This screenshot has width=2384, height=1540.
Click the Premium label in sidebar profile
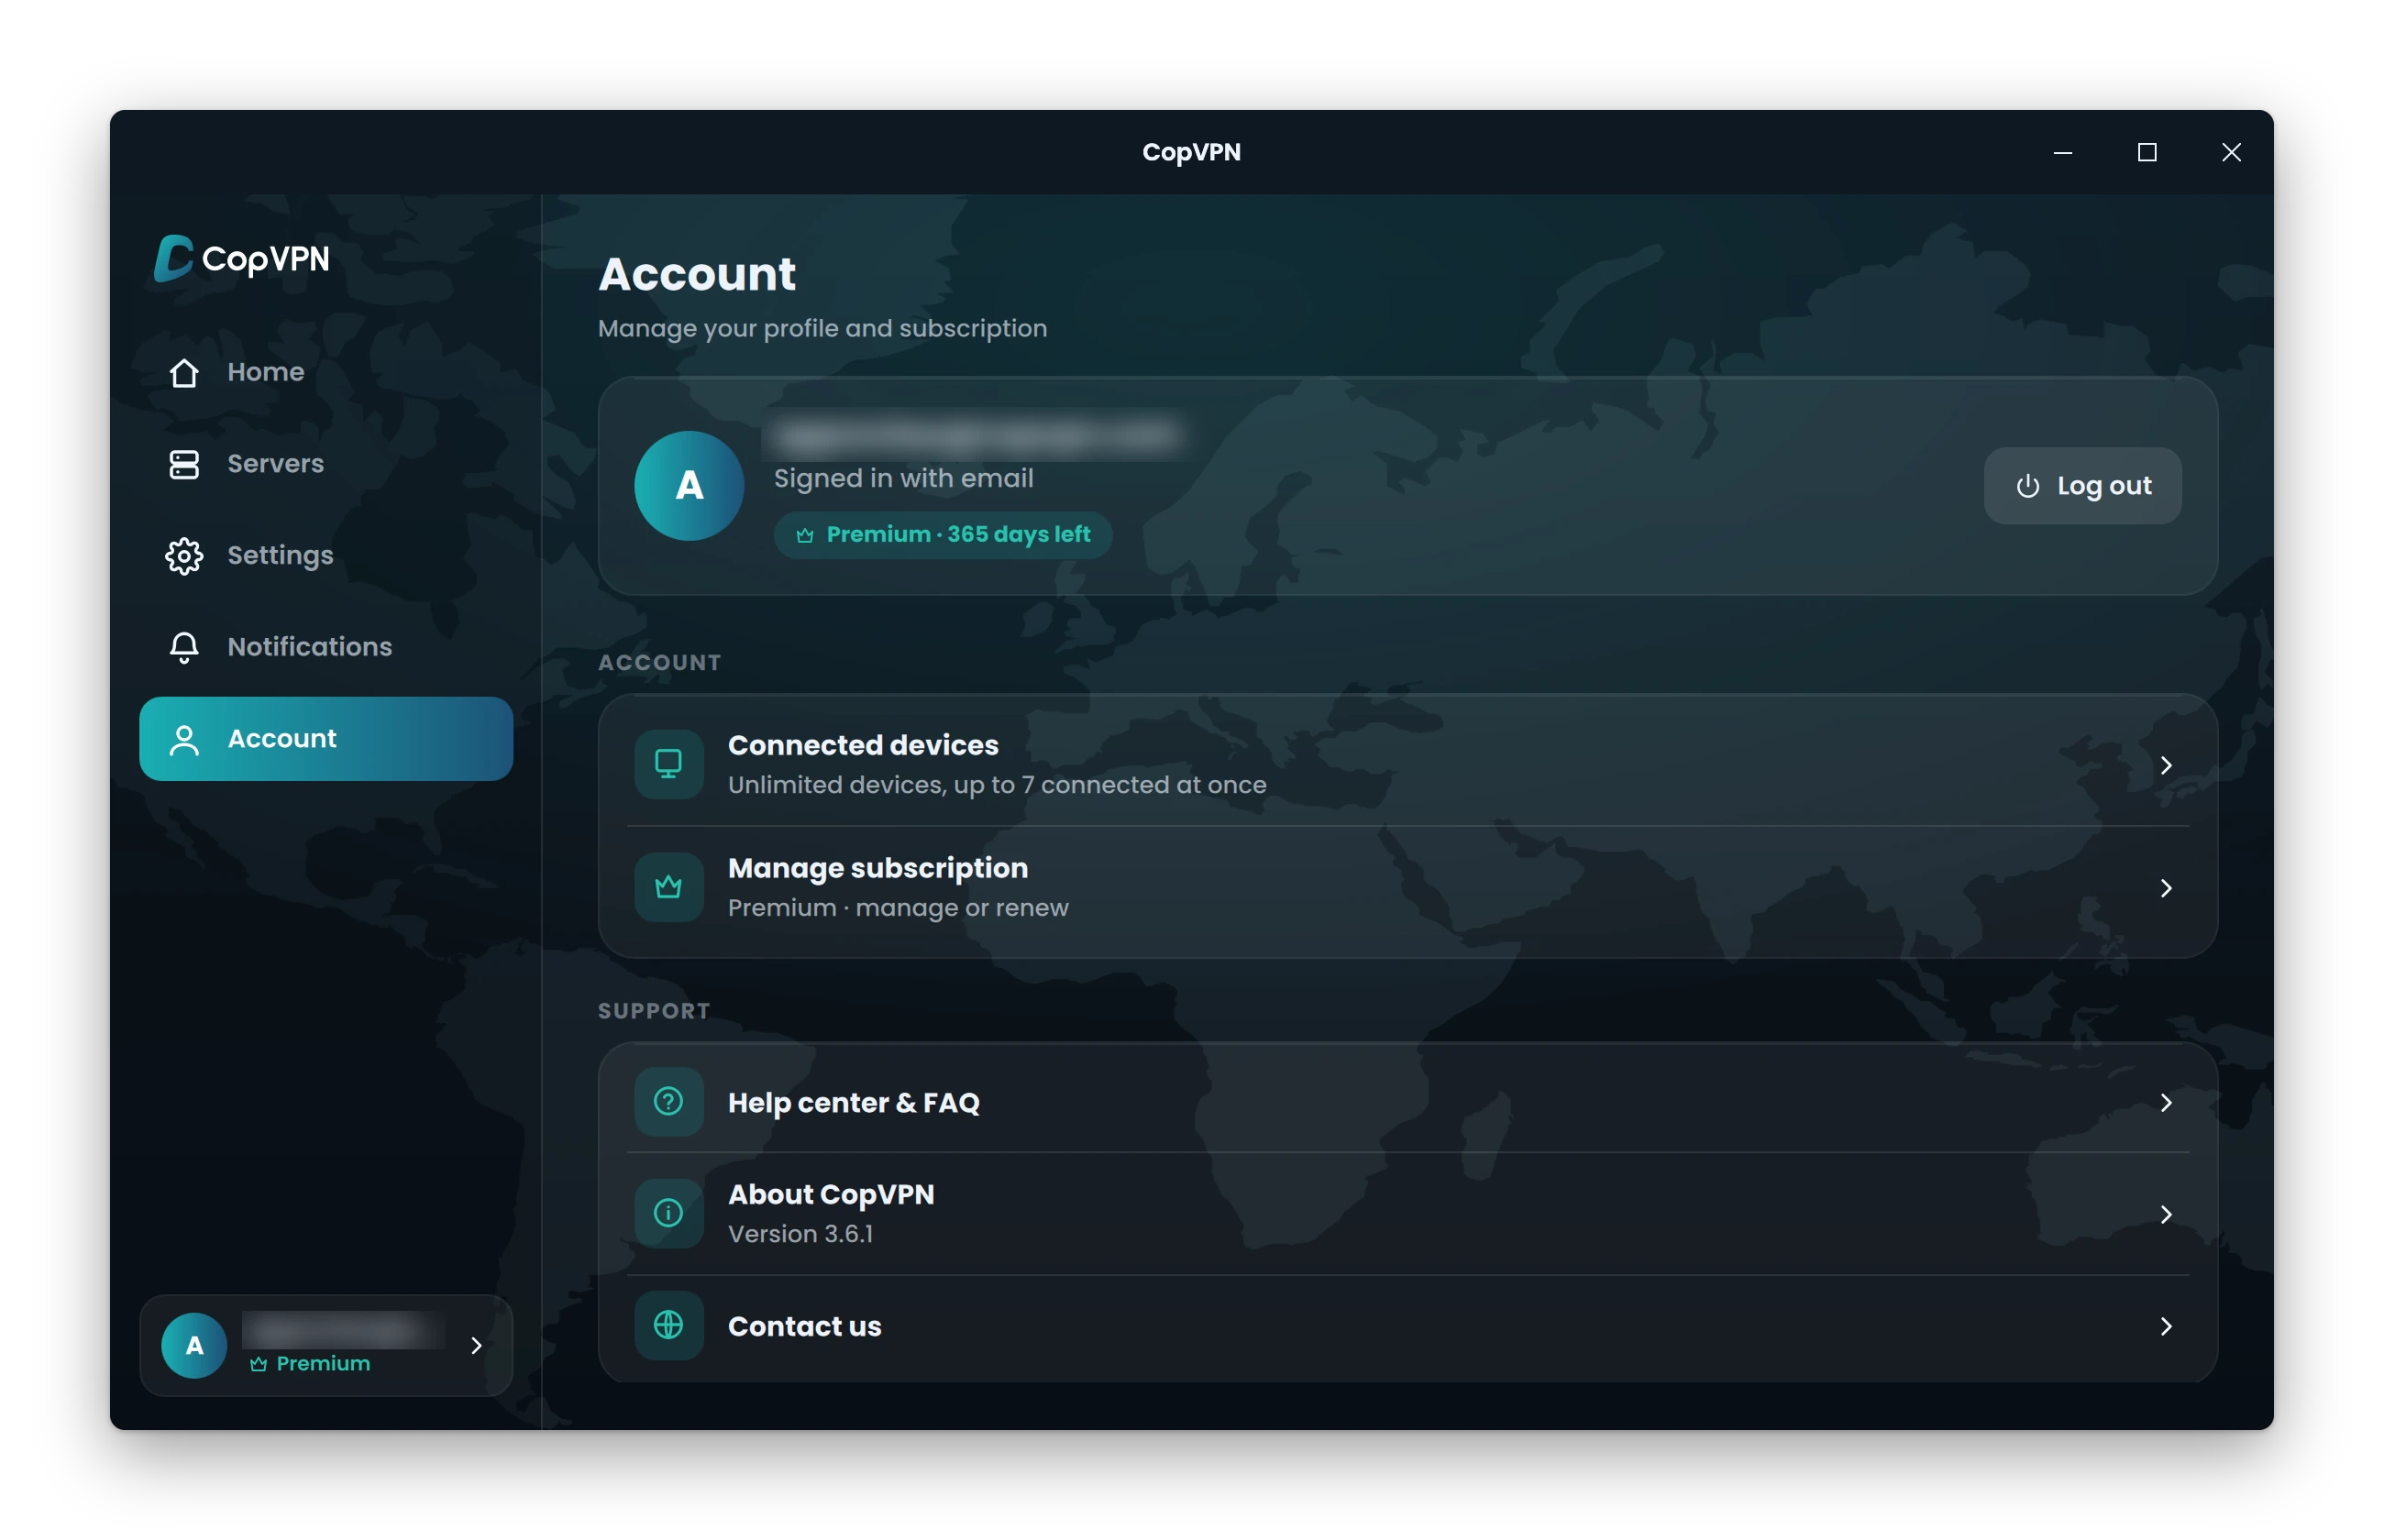point(322,1364)
